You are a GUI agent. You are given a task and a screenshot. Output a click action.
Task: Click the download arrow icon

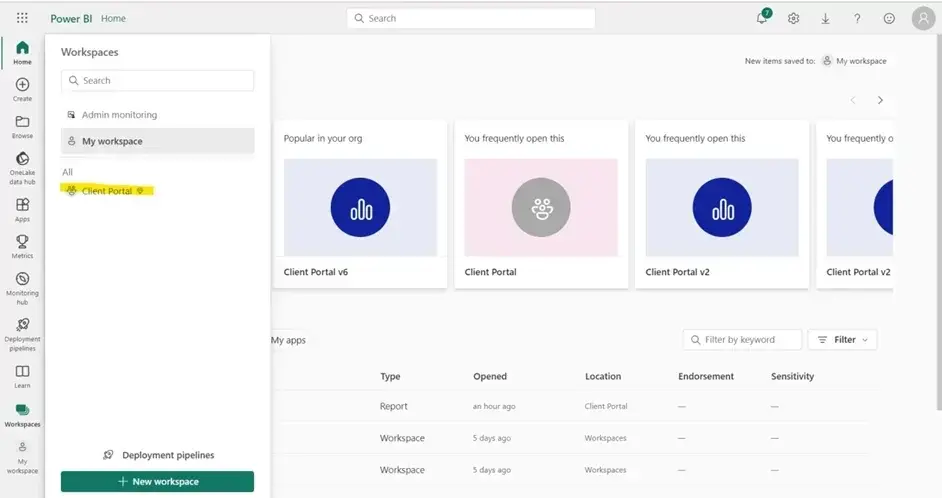click(825, 19)
